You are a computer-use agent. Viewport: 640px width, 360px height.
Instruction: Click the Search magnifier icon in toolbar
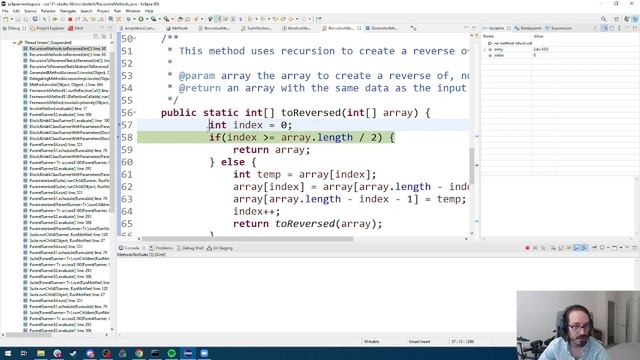603,19
